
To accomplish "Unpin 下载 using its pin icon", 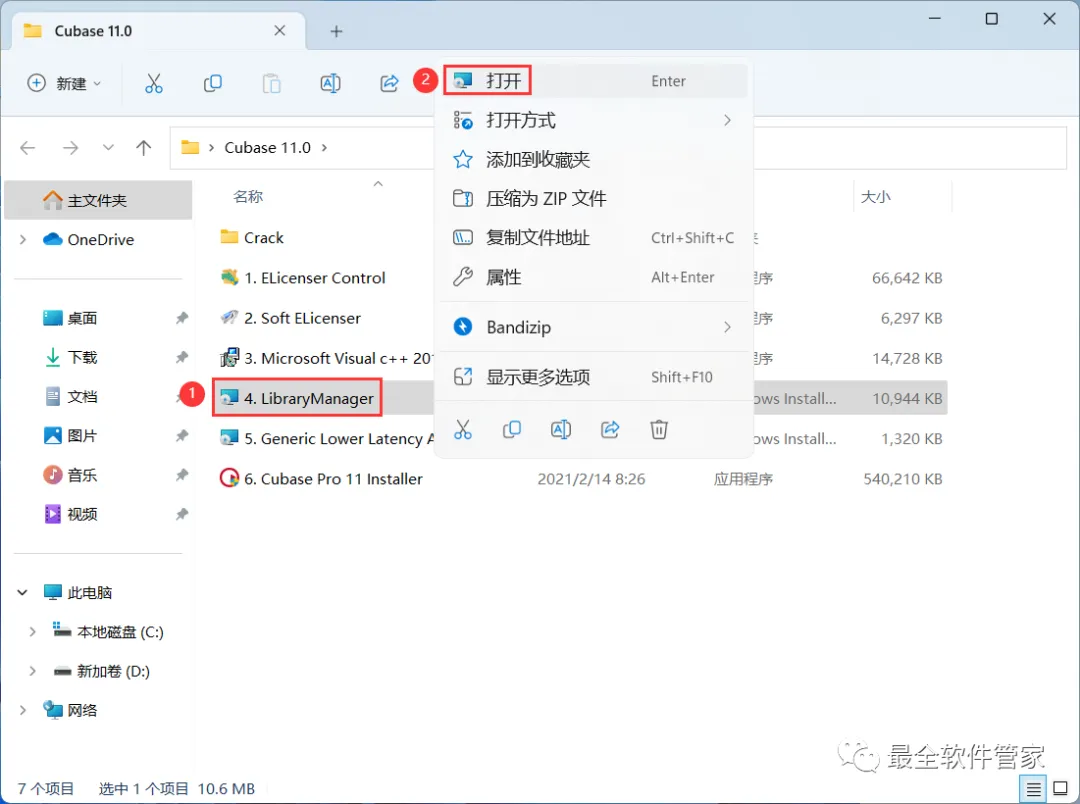I will [181, 358].
